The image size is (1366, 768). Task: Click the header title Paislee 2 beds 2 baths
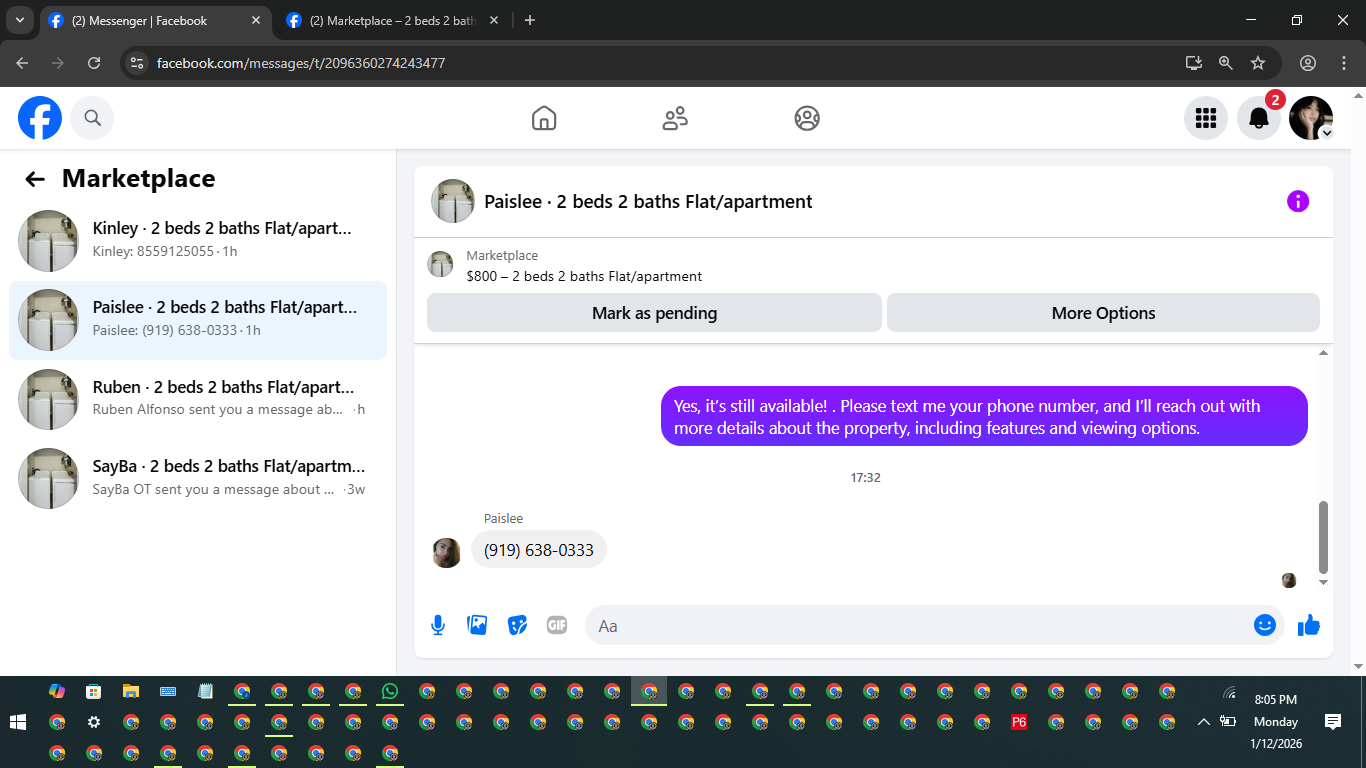[x=648, y=201]
